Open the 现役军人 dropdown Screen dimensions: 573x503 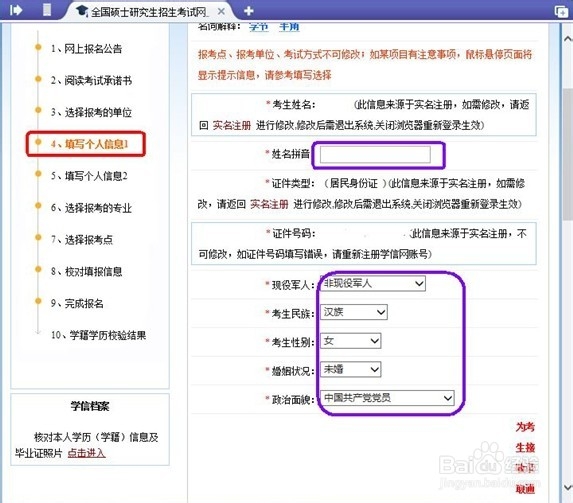[x=373, y=283]
